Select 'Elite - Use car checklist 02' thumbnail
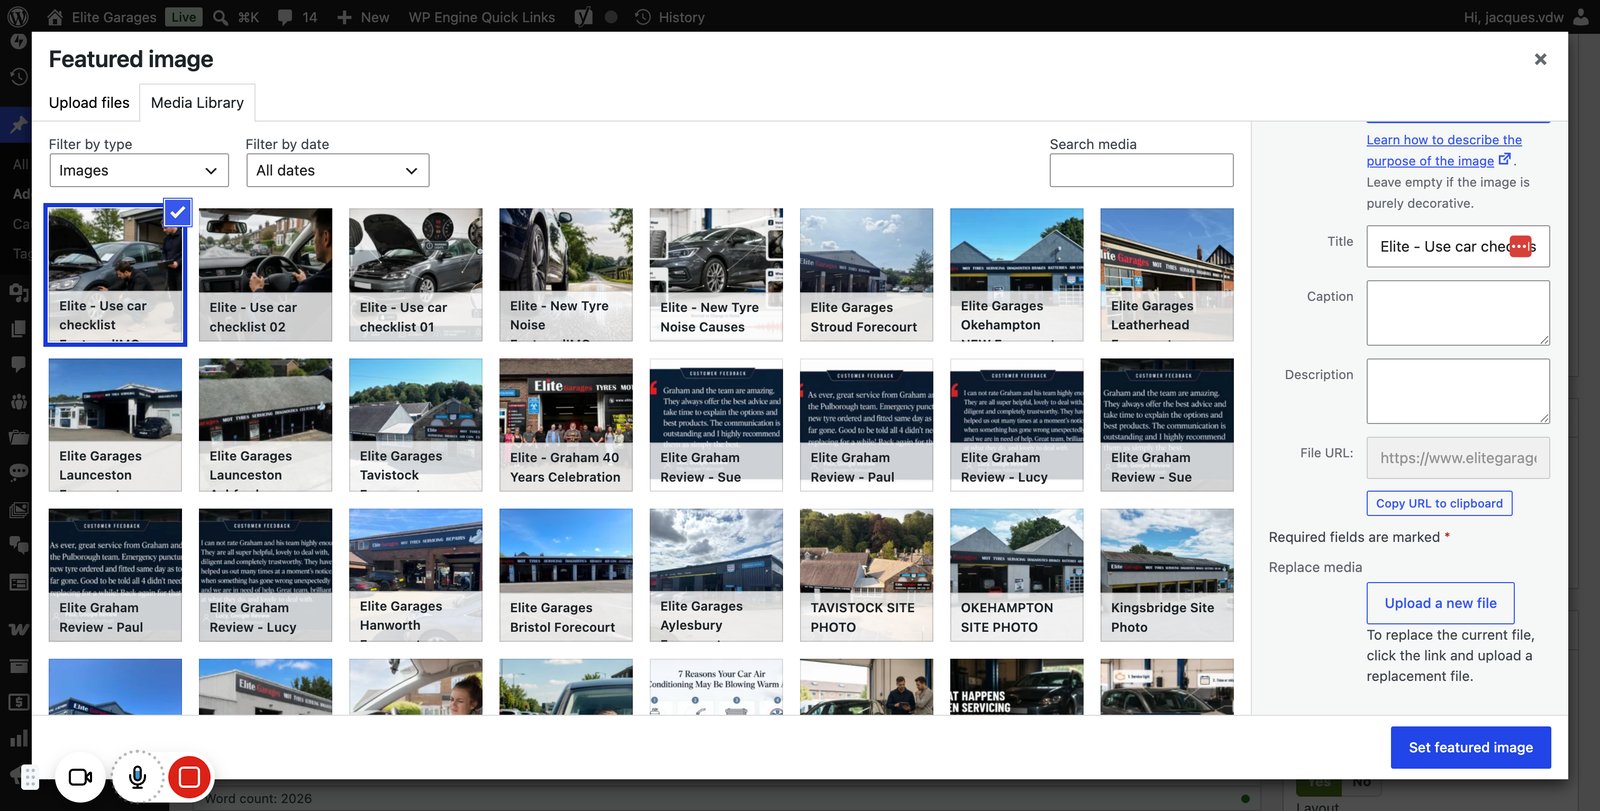This screenshot has height=811, width=1600. (x=265, y=275)
